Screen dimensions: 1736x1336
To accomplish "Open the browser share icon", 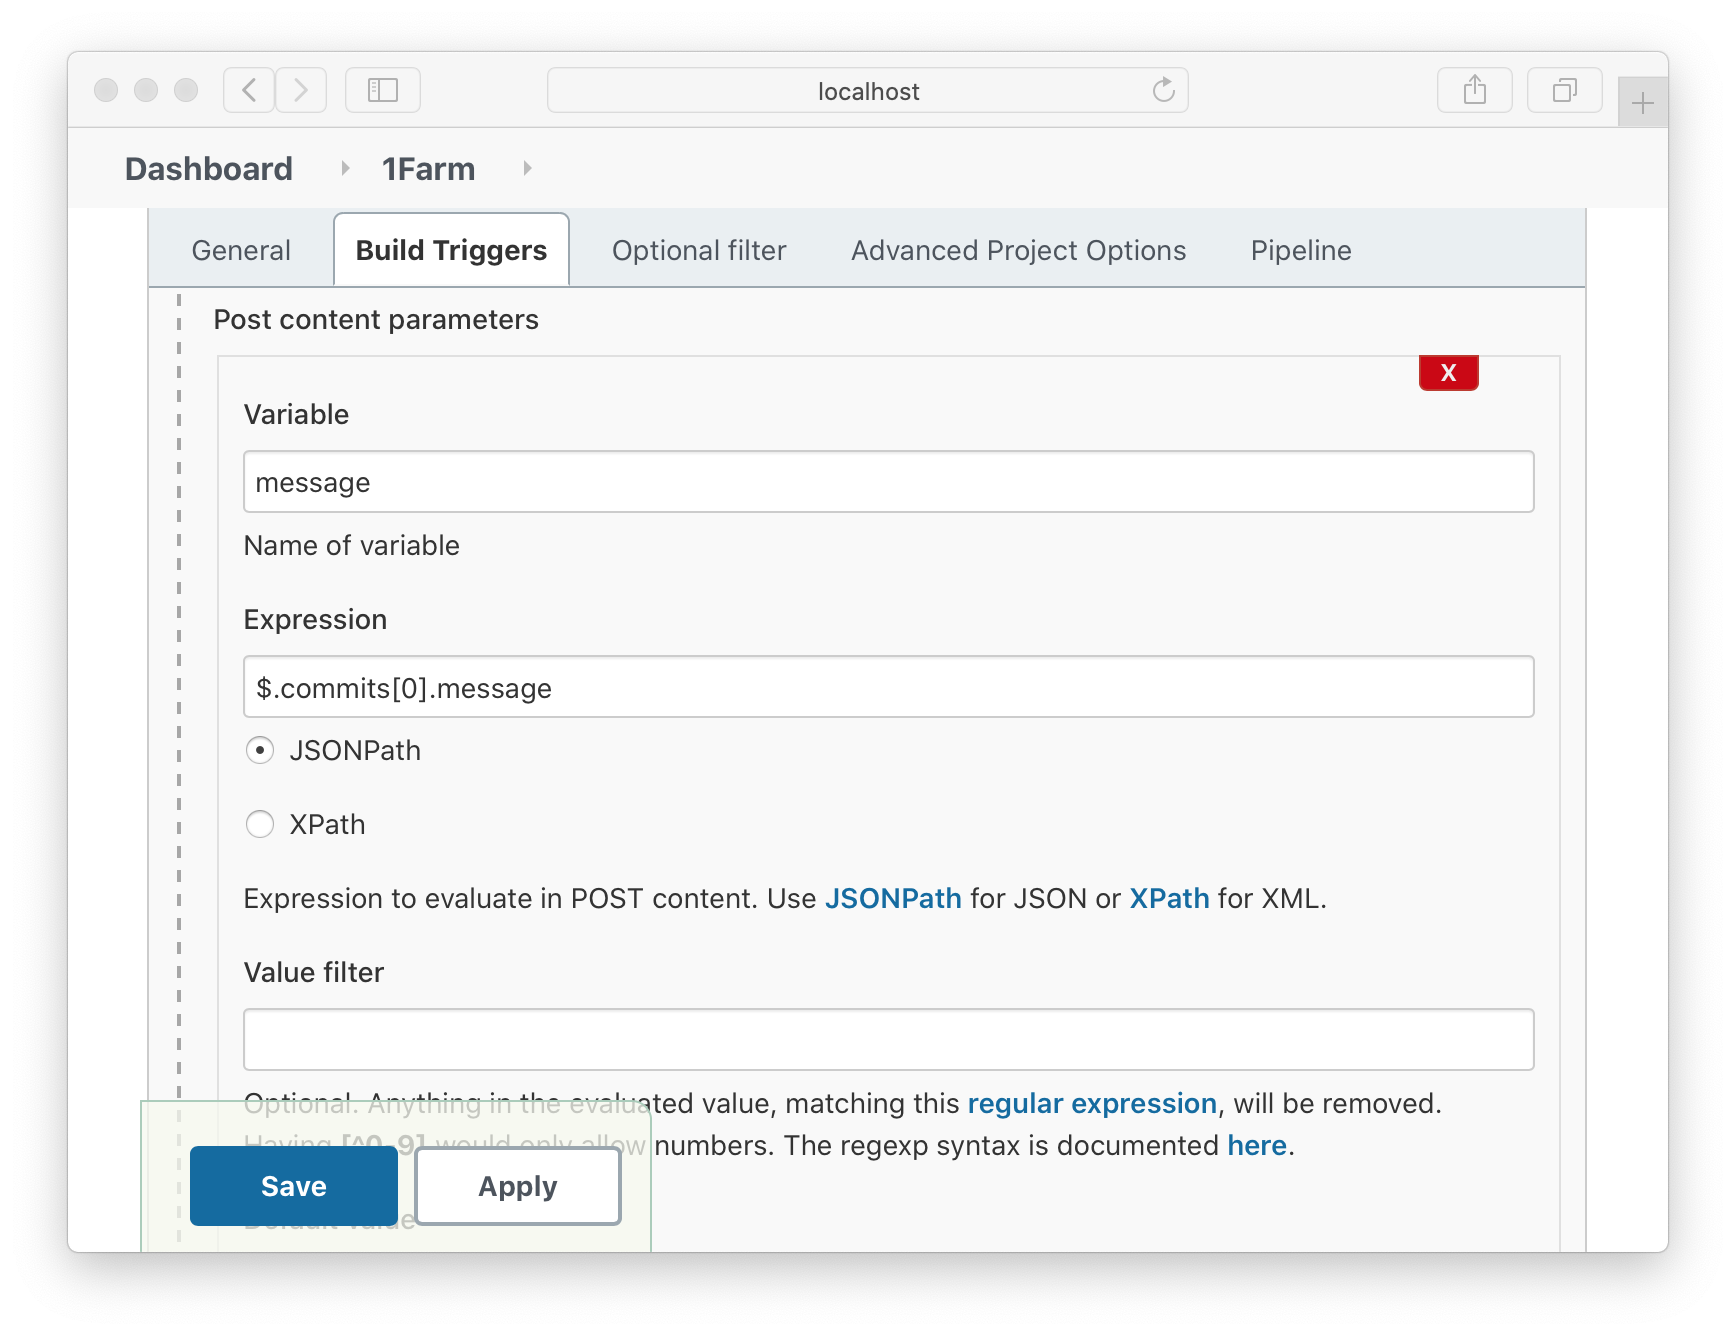I will pyautogui.click(x=1475, y=90).
